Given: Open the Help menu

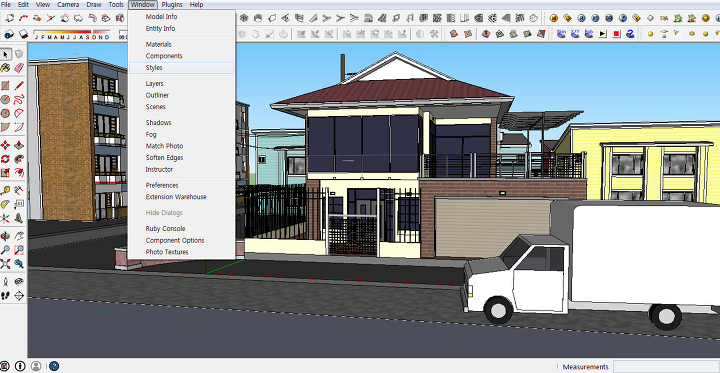Looking at the screenshot, I should pyautogui.click(x=196, y=5).
